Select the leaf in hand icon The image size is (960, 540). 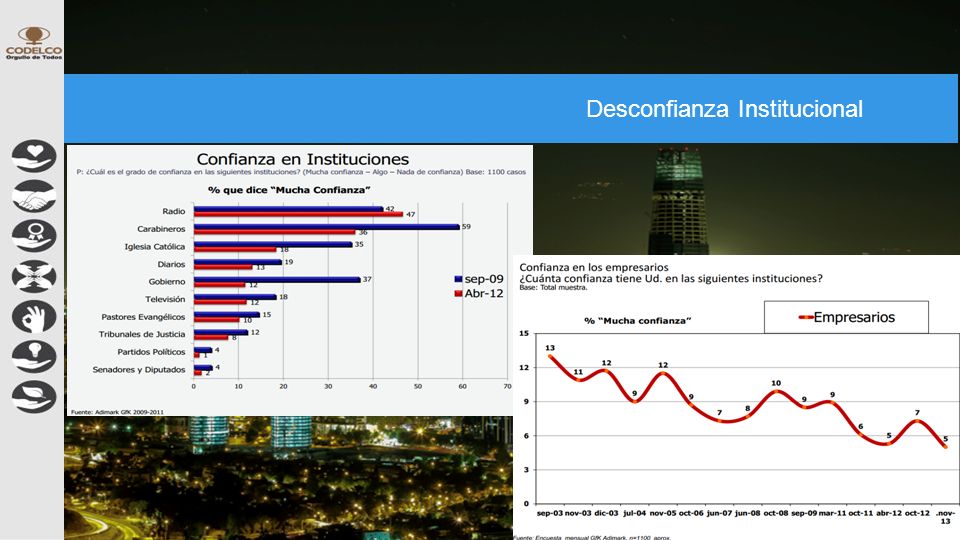34,397
